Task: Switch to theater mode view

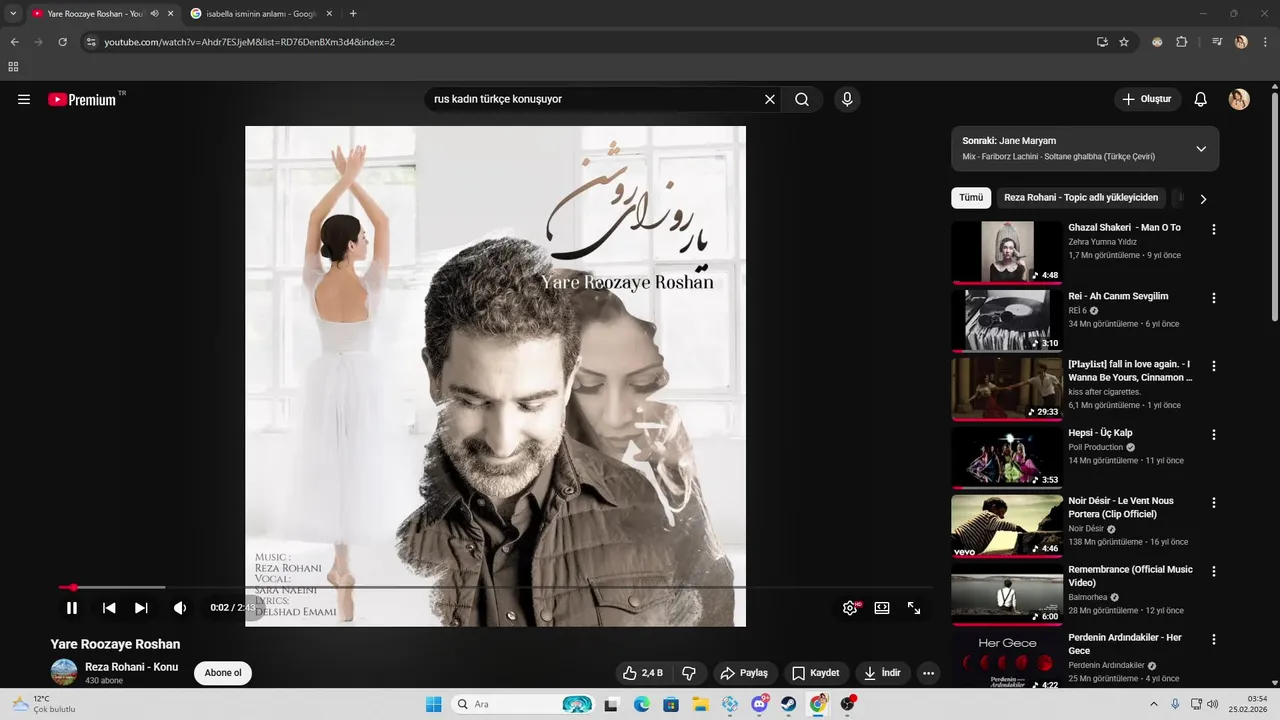Action: coord(882,608)
